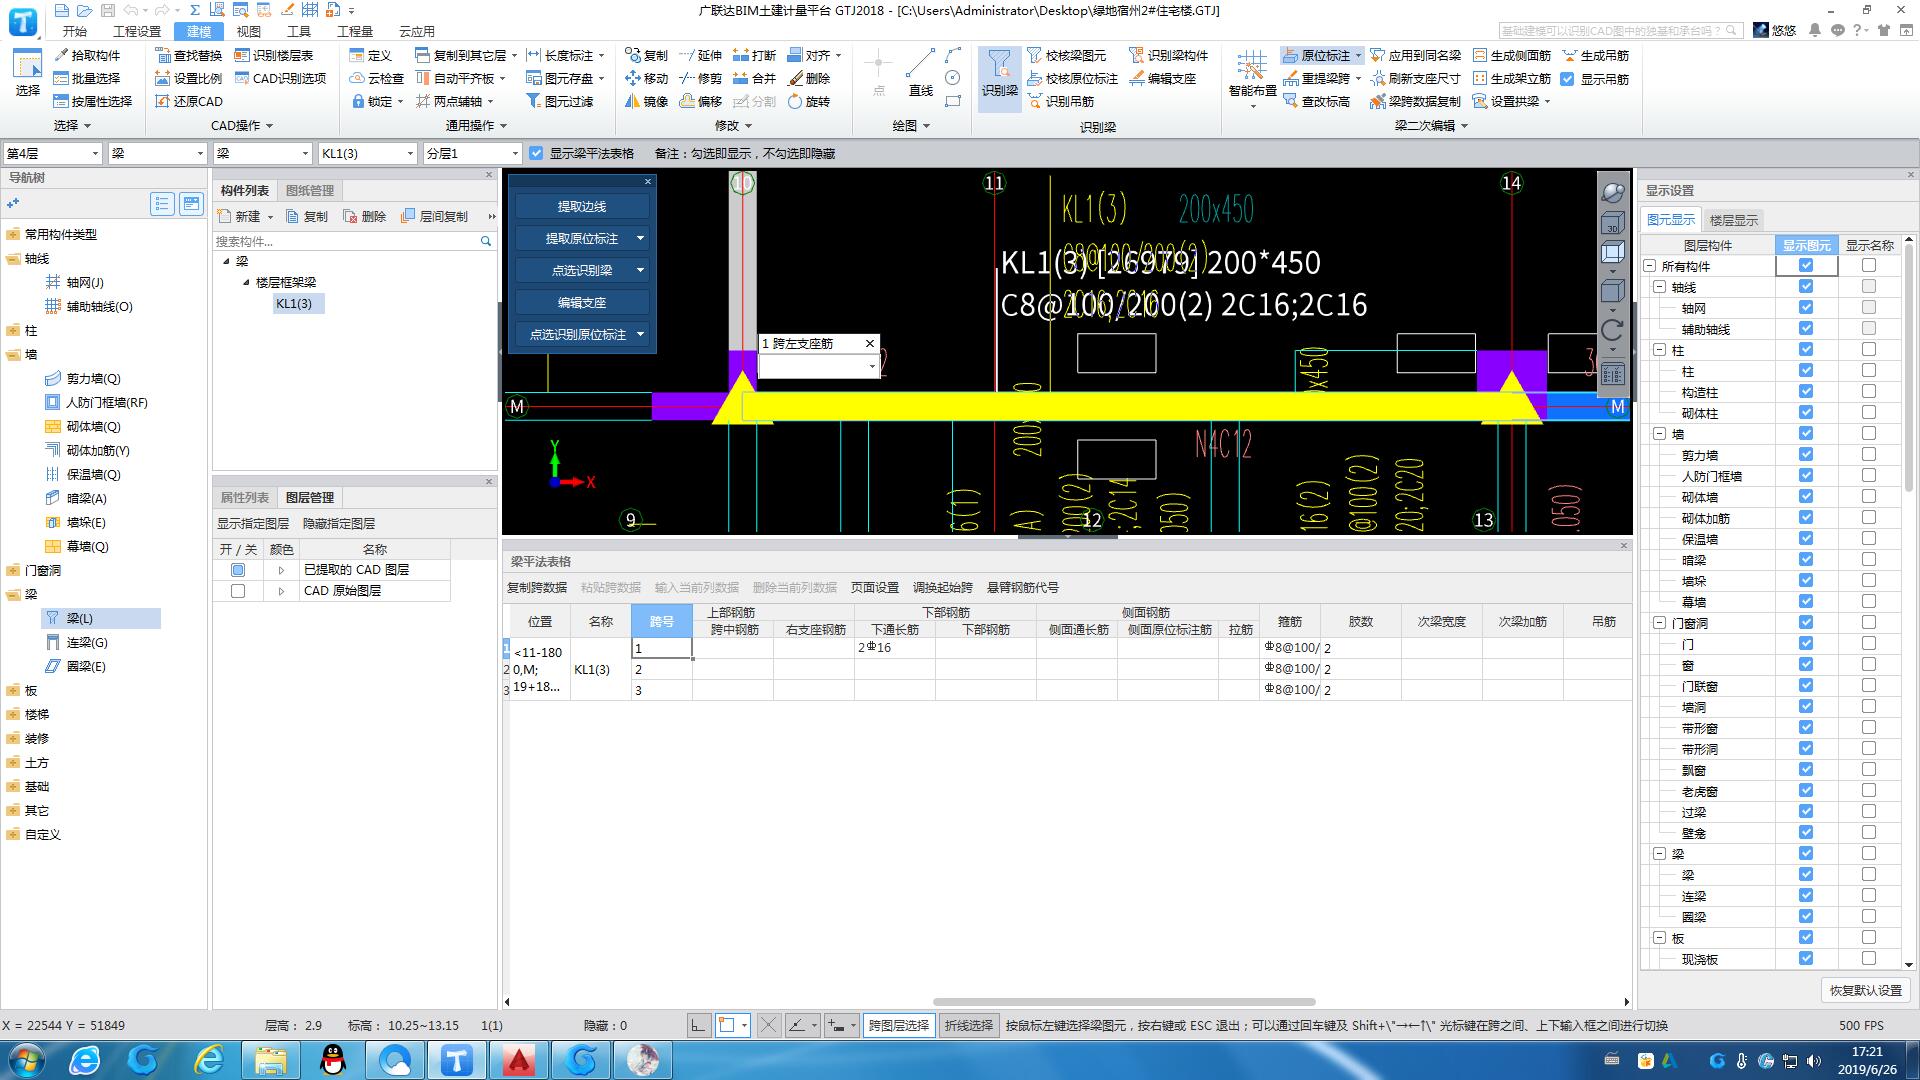Open the 第4层 floor dropdown
Image resolution: width=1920 pixels, height=1080 pixels.
(95, 153)
